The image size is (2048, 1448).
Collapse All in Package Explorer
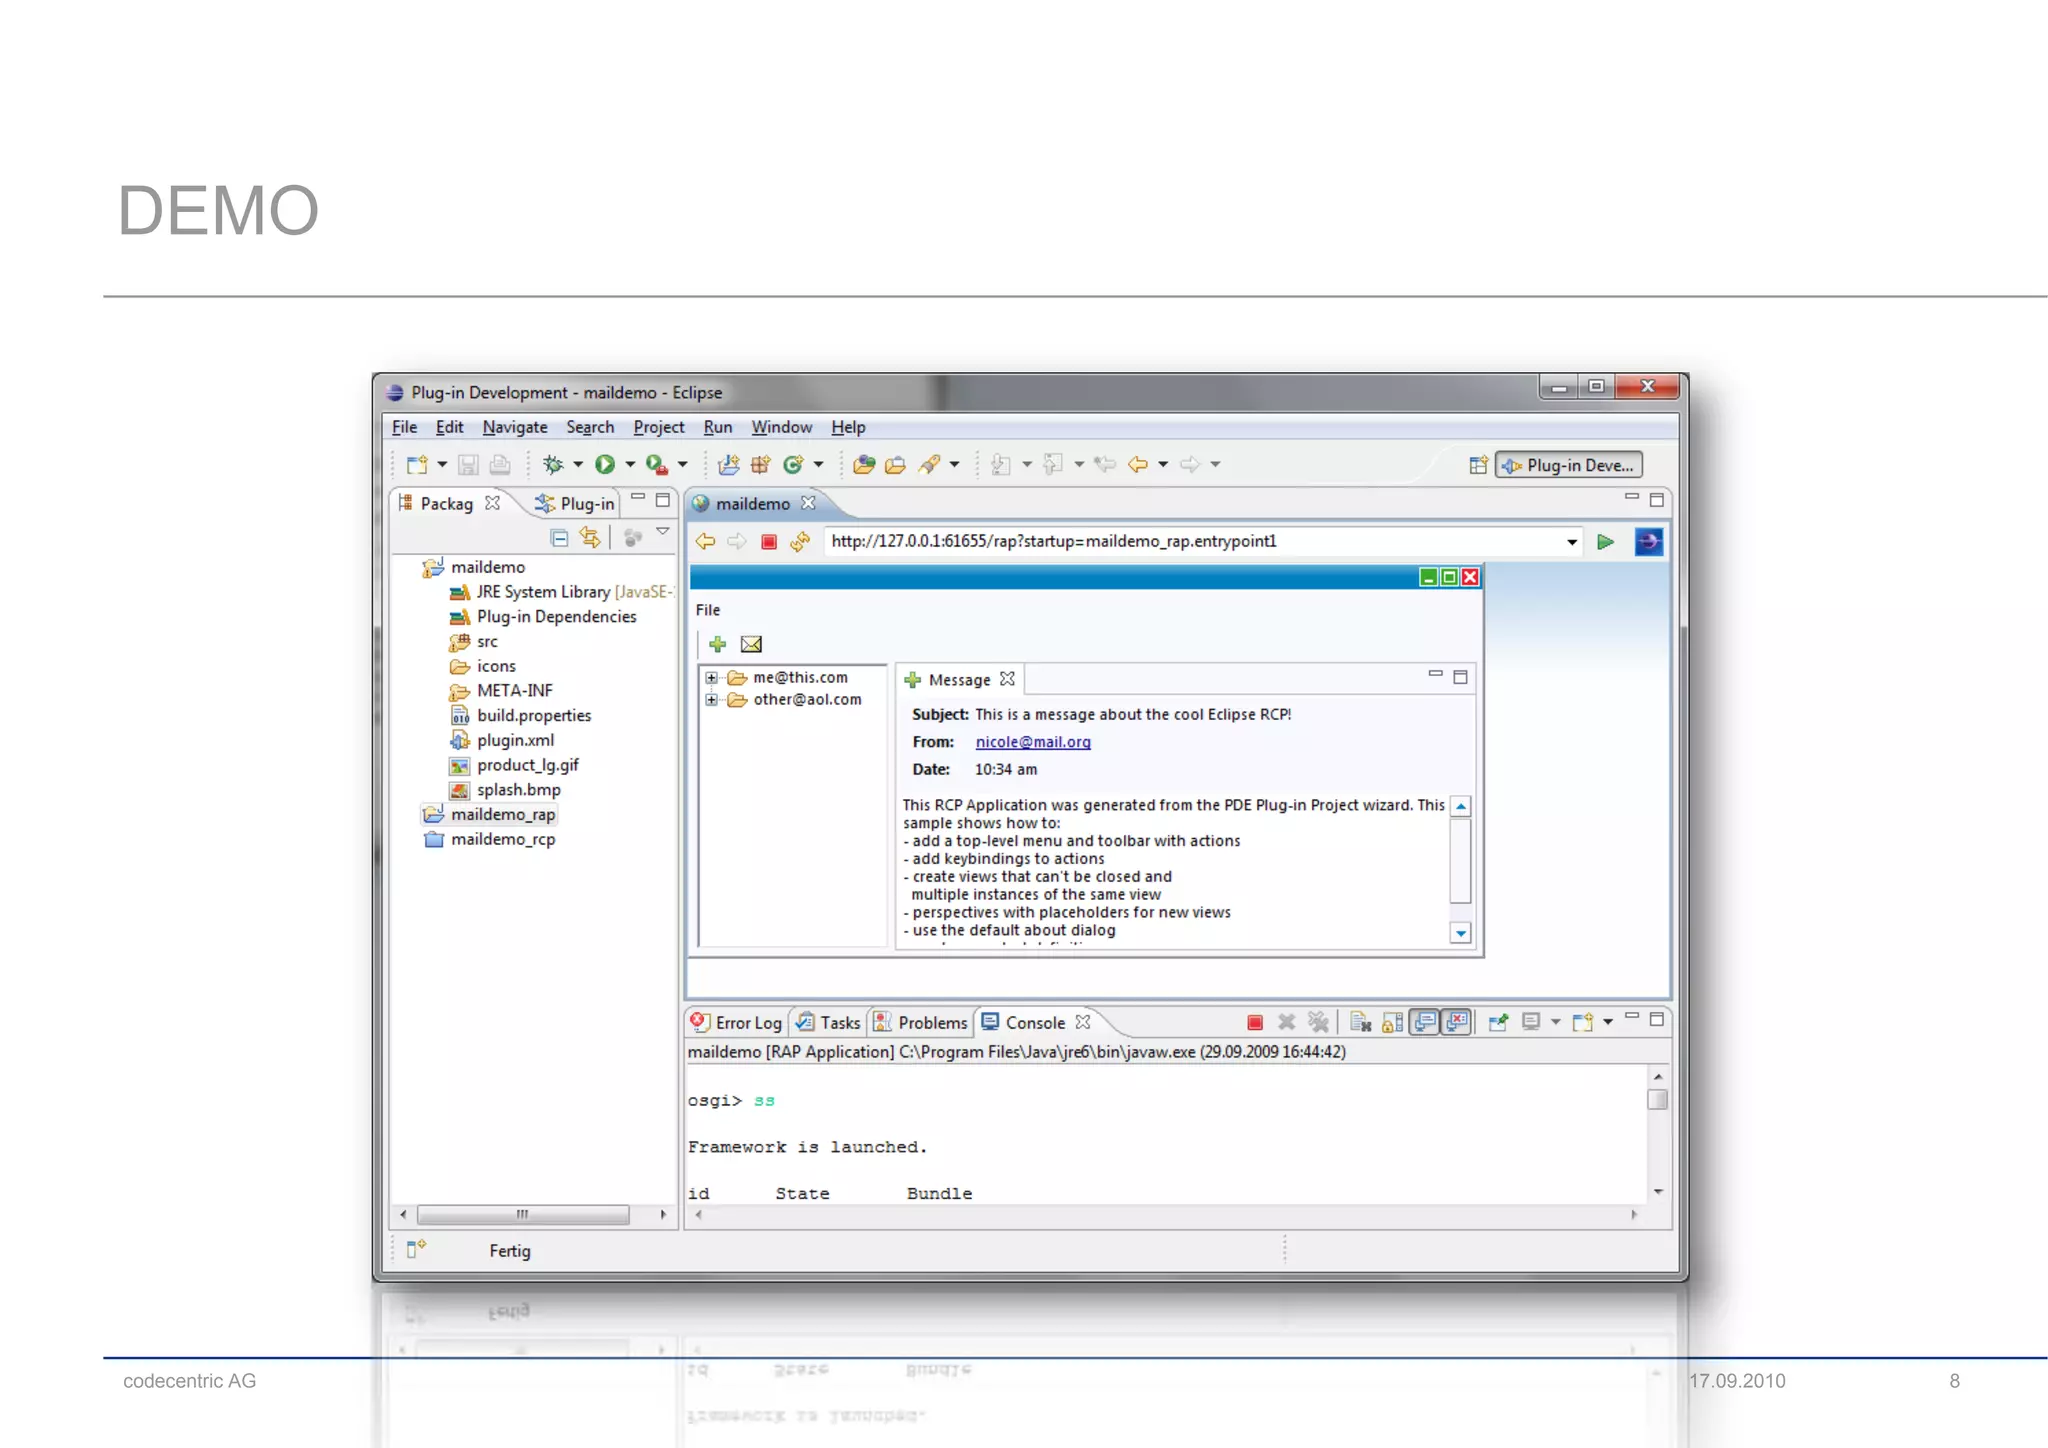click(x=560, y=538)
